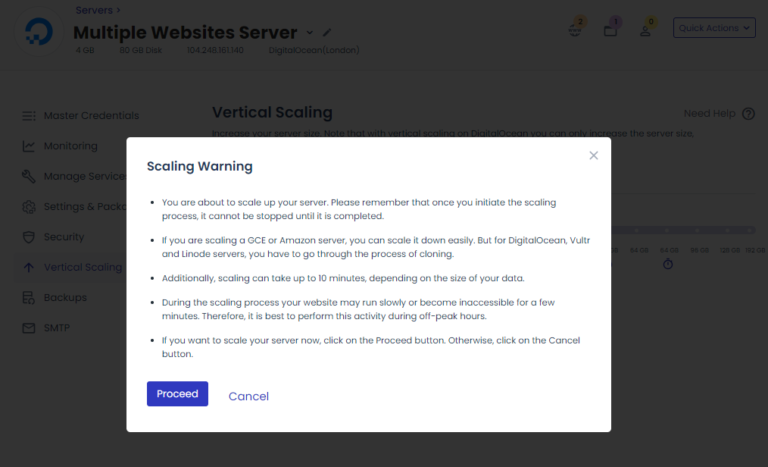This screenshot has width=768, height=467.
Task: Click the team members user icon
Action: click(646, 31)
